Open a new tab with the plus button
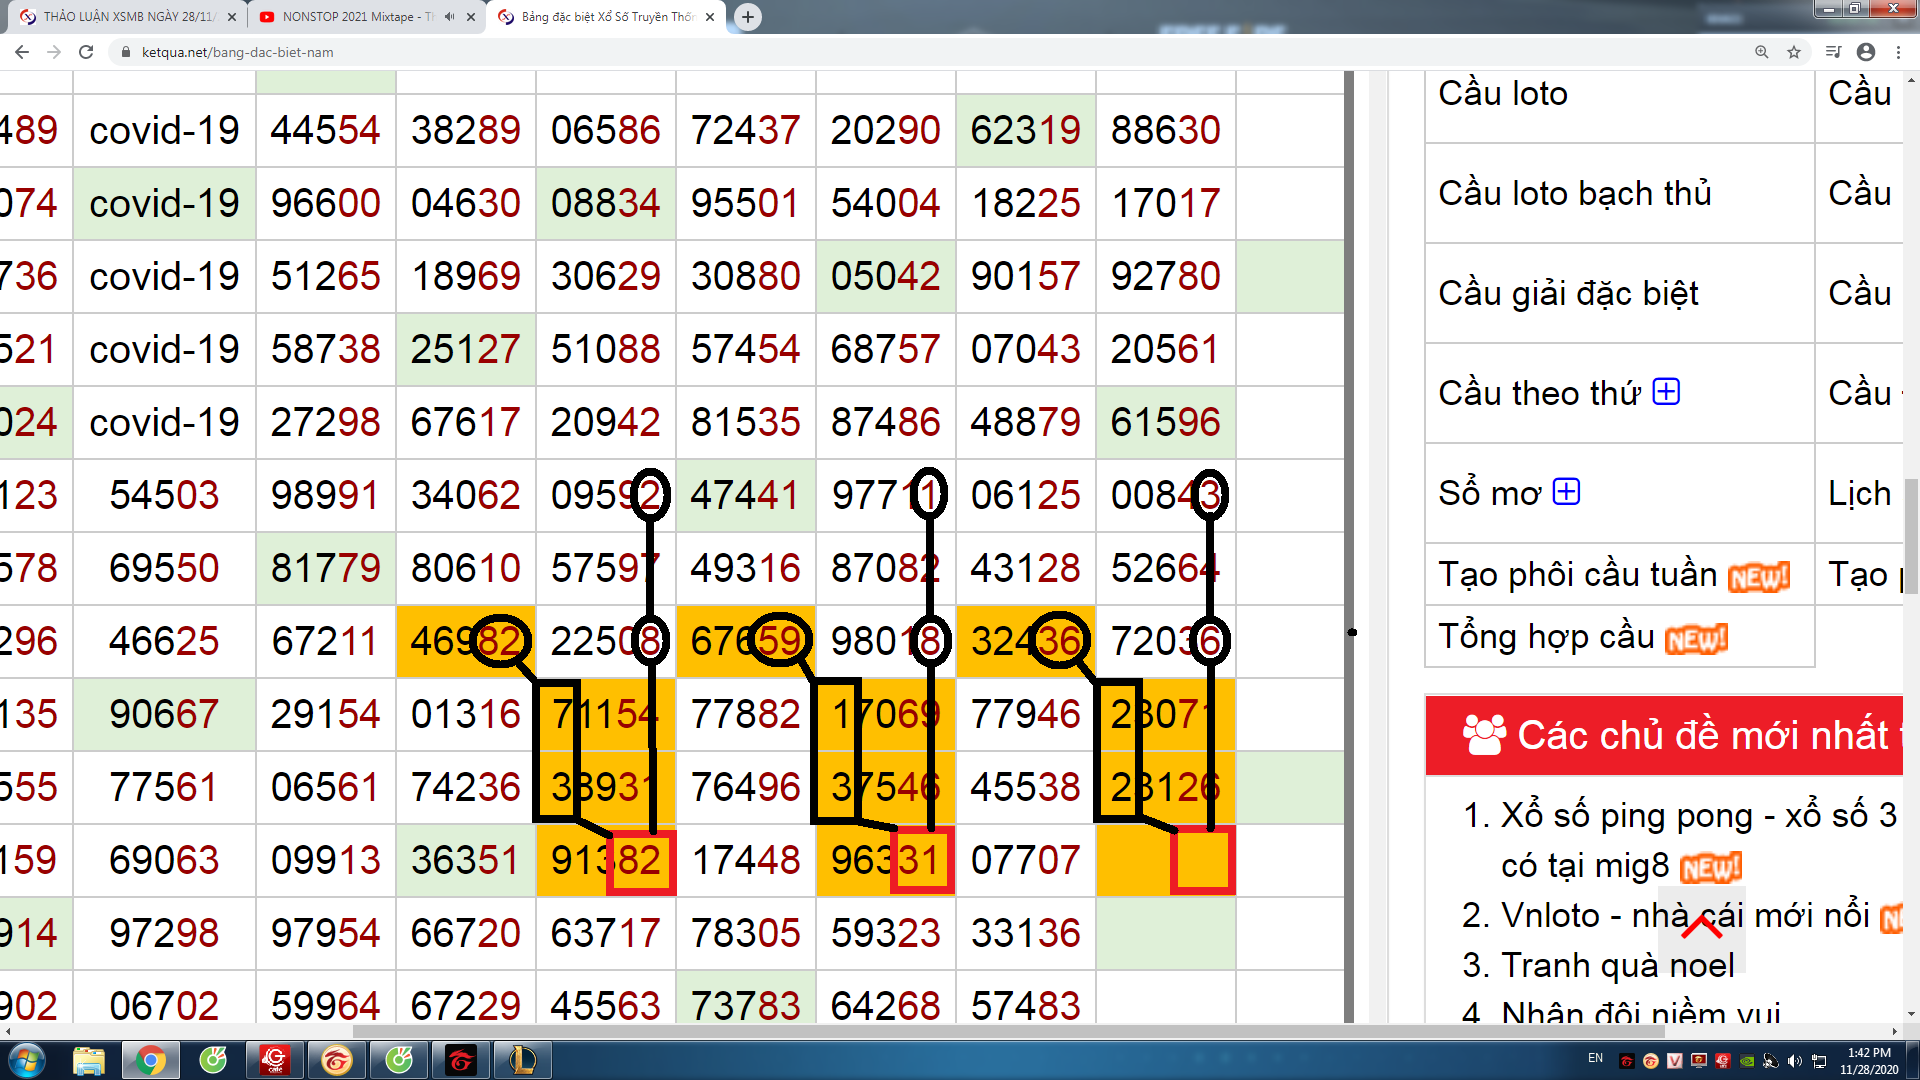 747,17
